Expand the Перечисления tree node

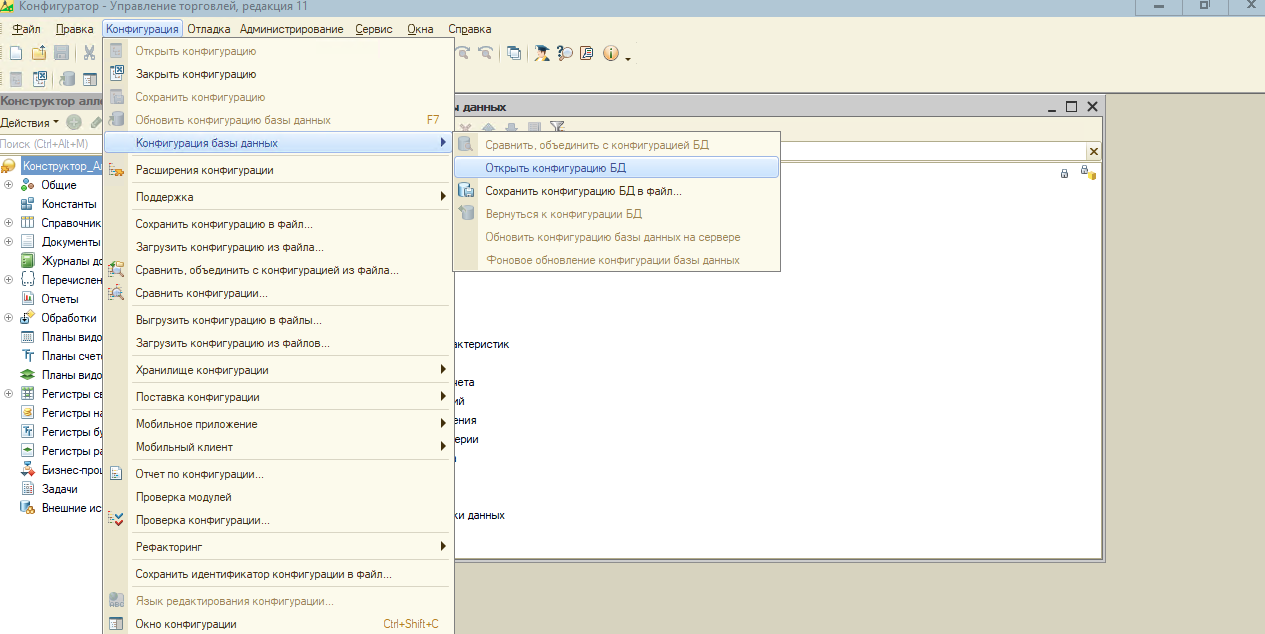tap(8, 280)
